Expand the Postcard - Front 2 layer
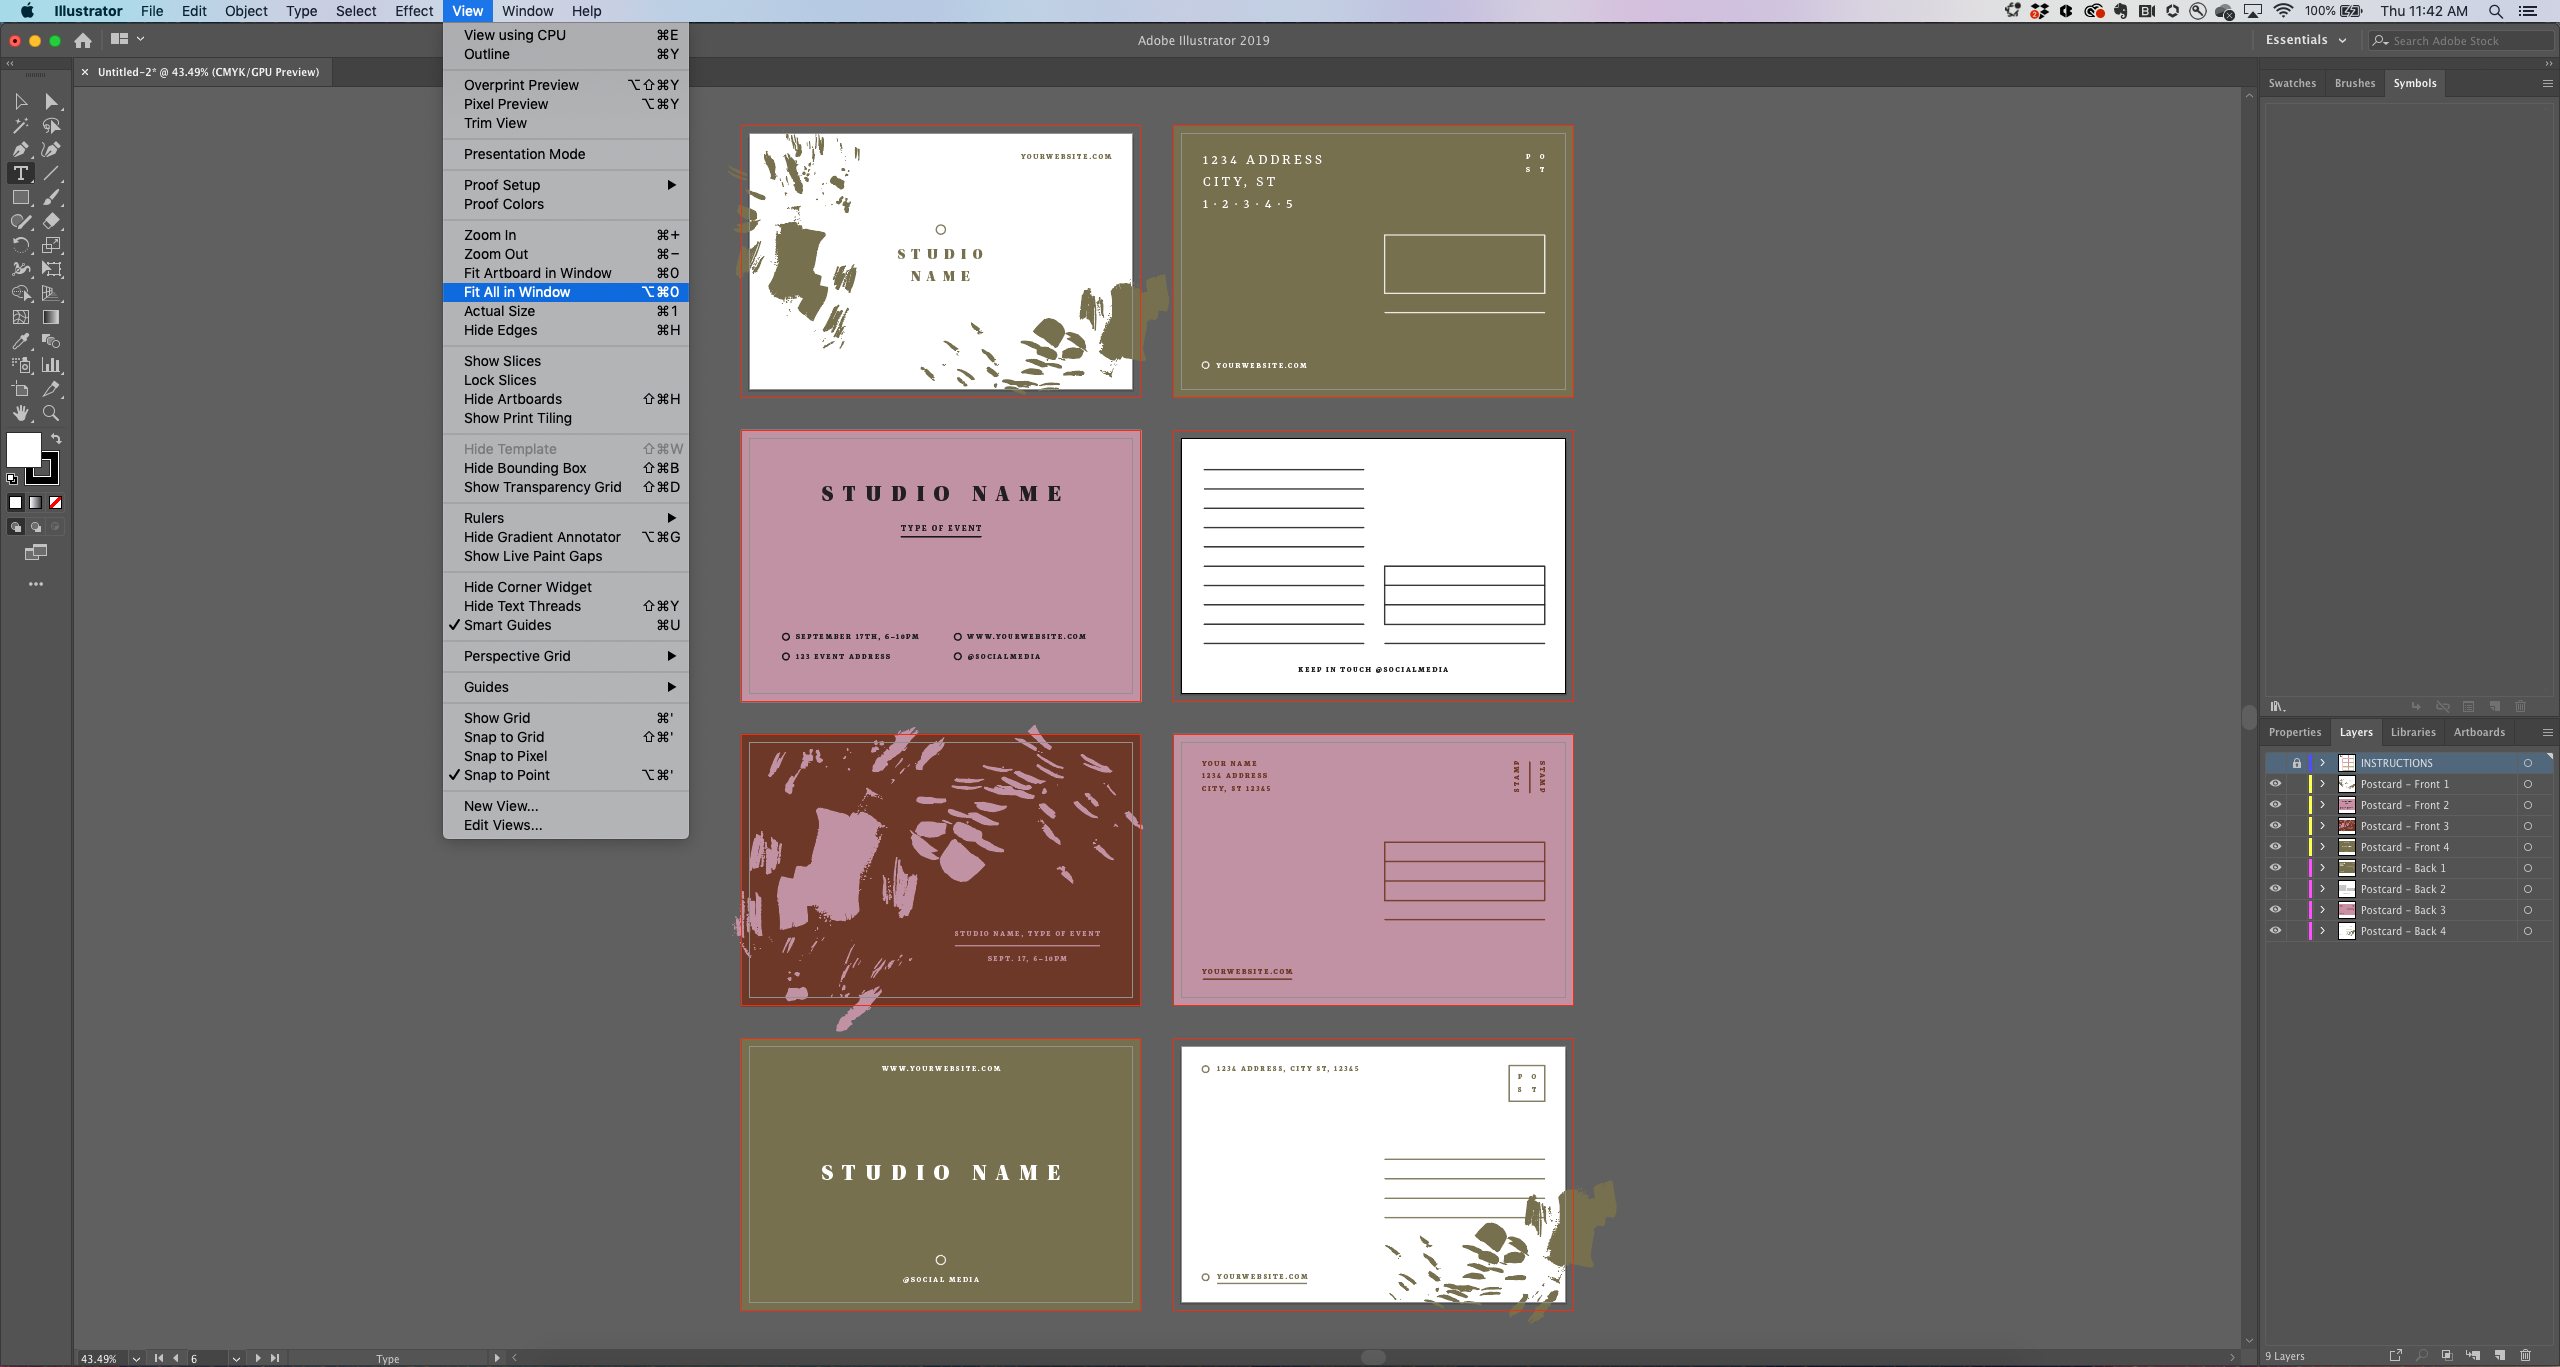The image size is (2560, 1367). [x=2323, y=805]
